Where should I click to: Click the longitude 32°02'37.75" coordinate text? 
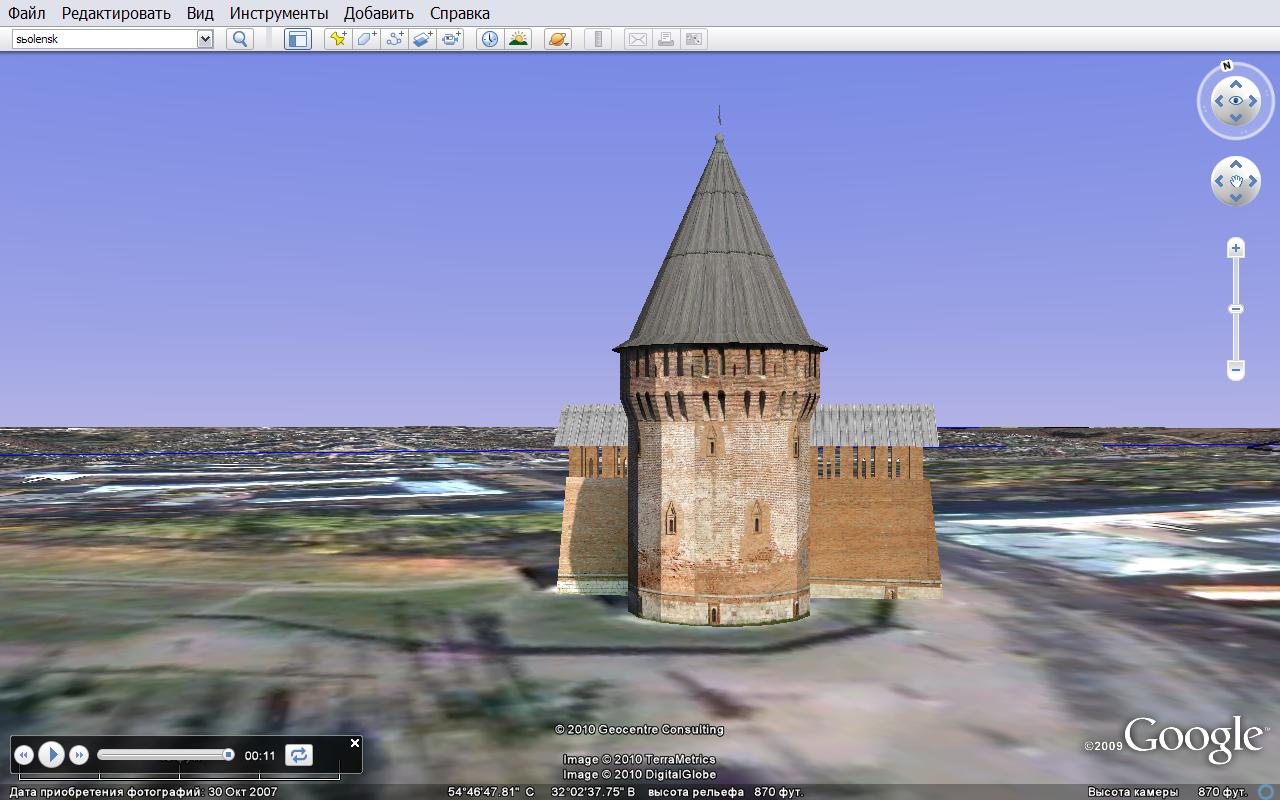pos(593,792)
